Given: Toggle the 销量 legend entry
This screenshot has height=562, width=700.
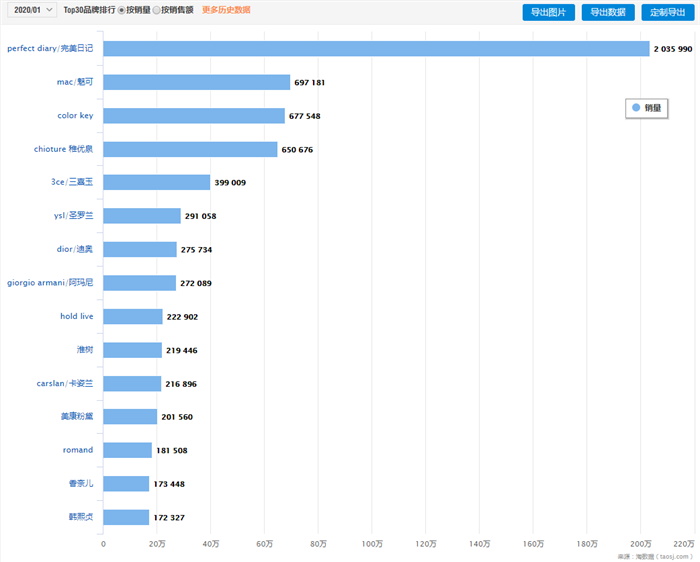Looking at the screenshot, I should click(646, 108).
